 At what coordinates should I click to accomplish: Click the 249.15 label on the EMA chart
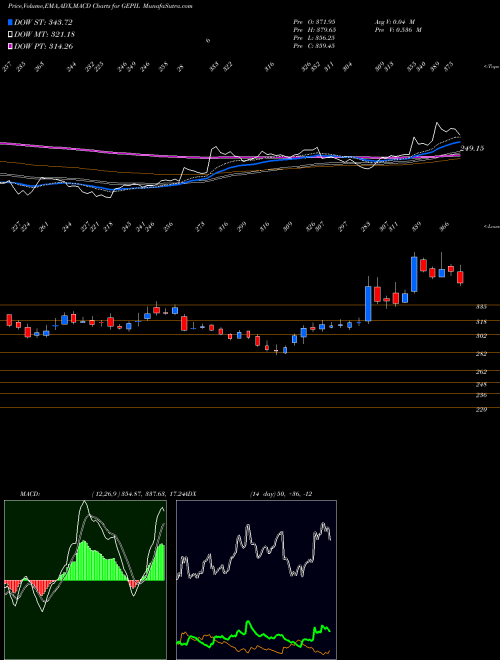[x=472, y=148]
